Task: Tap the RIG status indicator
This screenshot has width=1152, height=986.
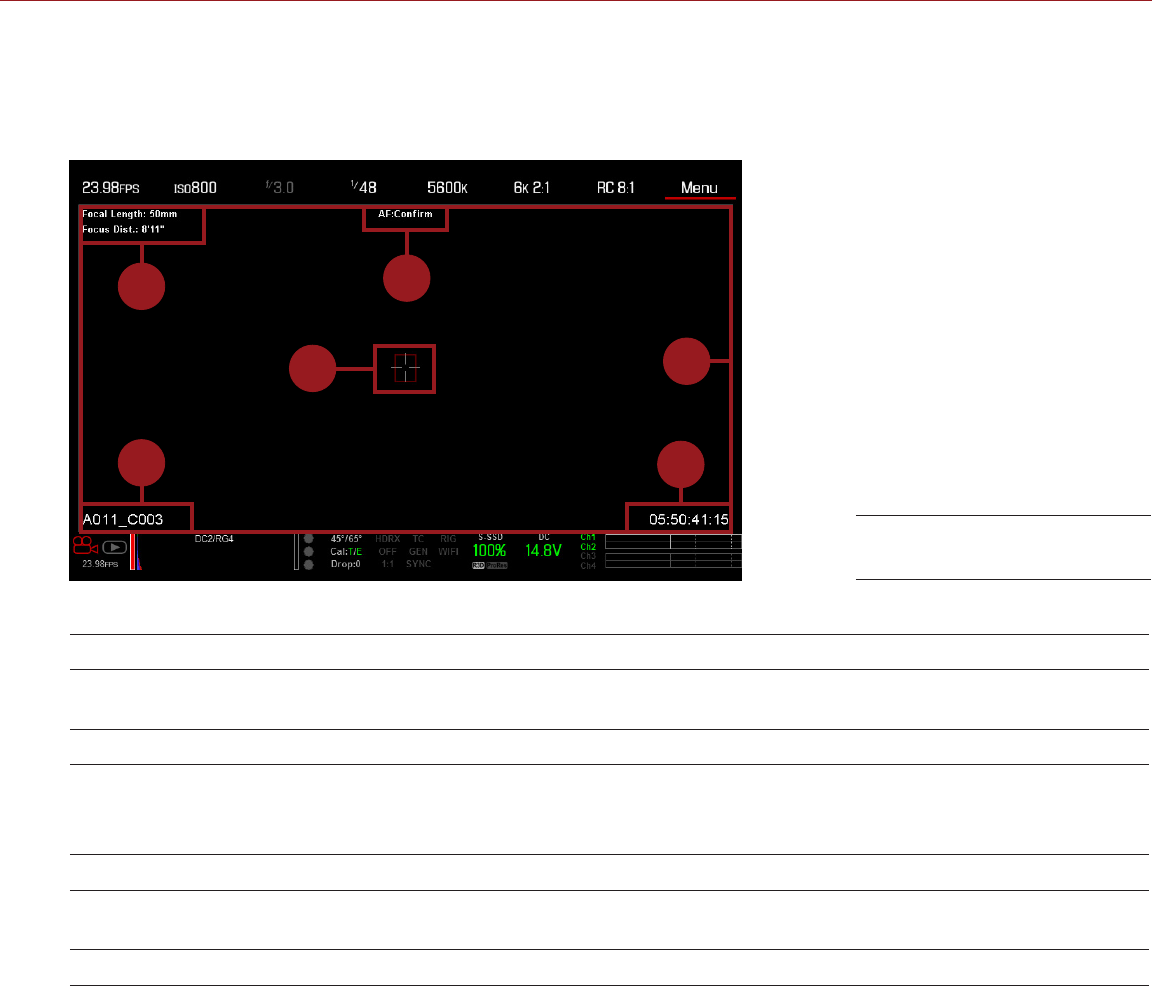Action: pos(448,539)
